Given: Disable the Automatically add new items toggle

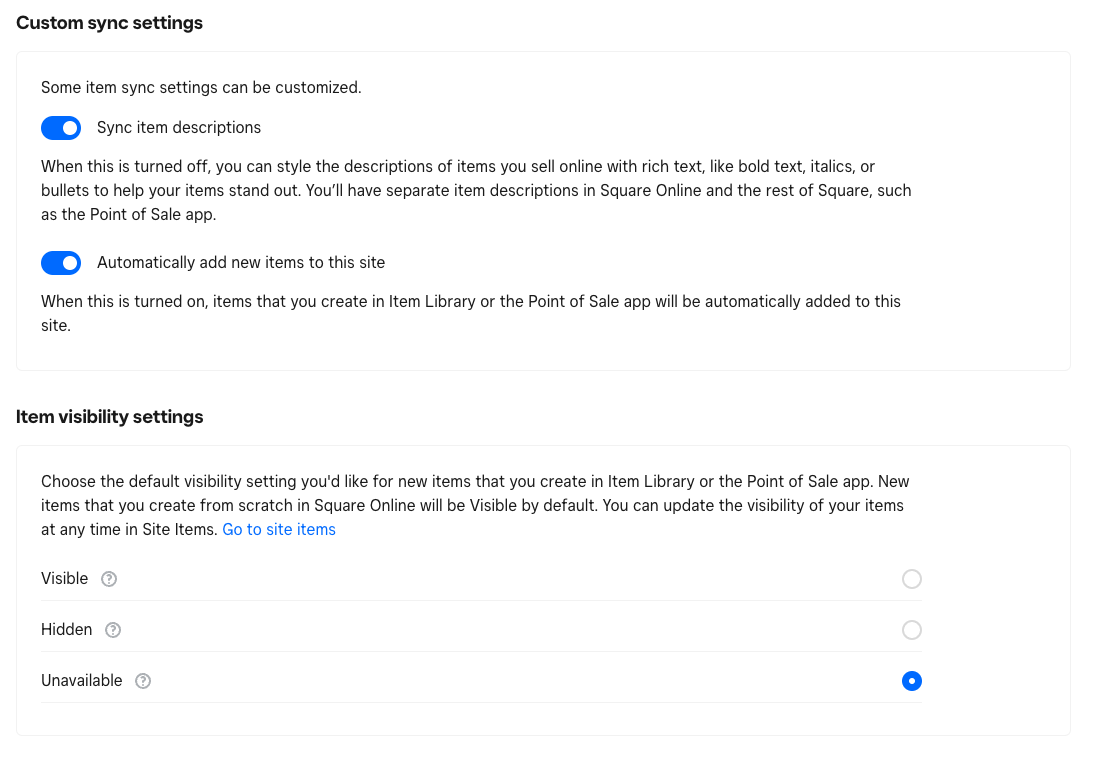Looking at the screenshot, I should 61,263.
